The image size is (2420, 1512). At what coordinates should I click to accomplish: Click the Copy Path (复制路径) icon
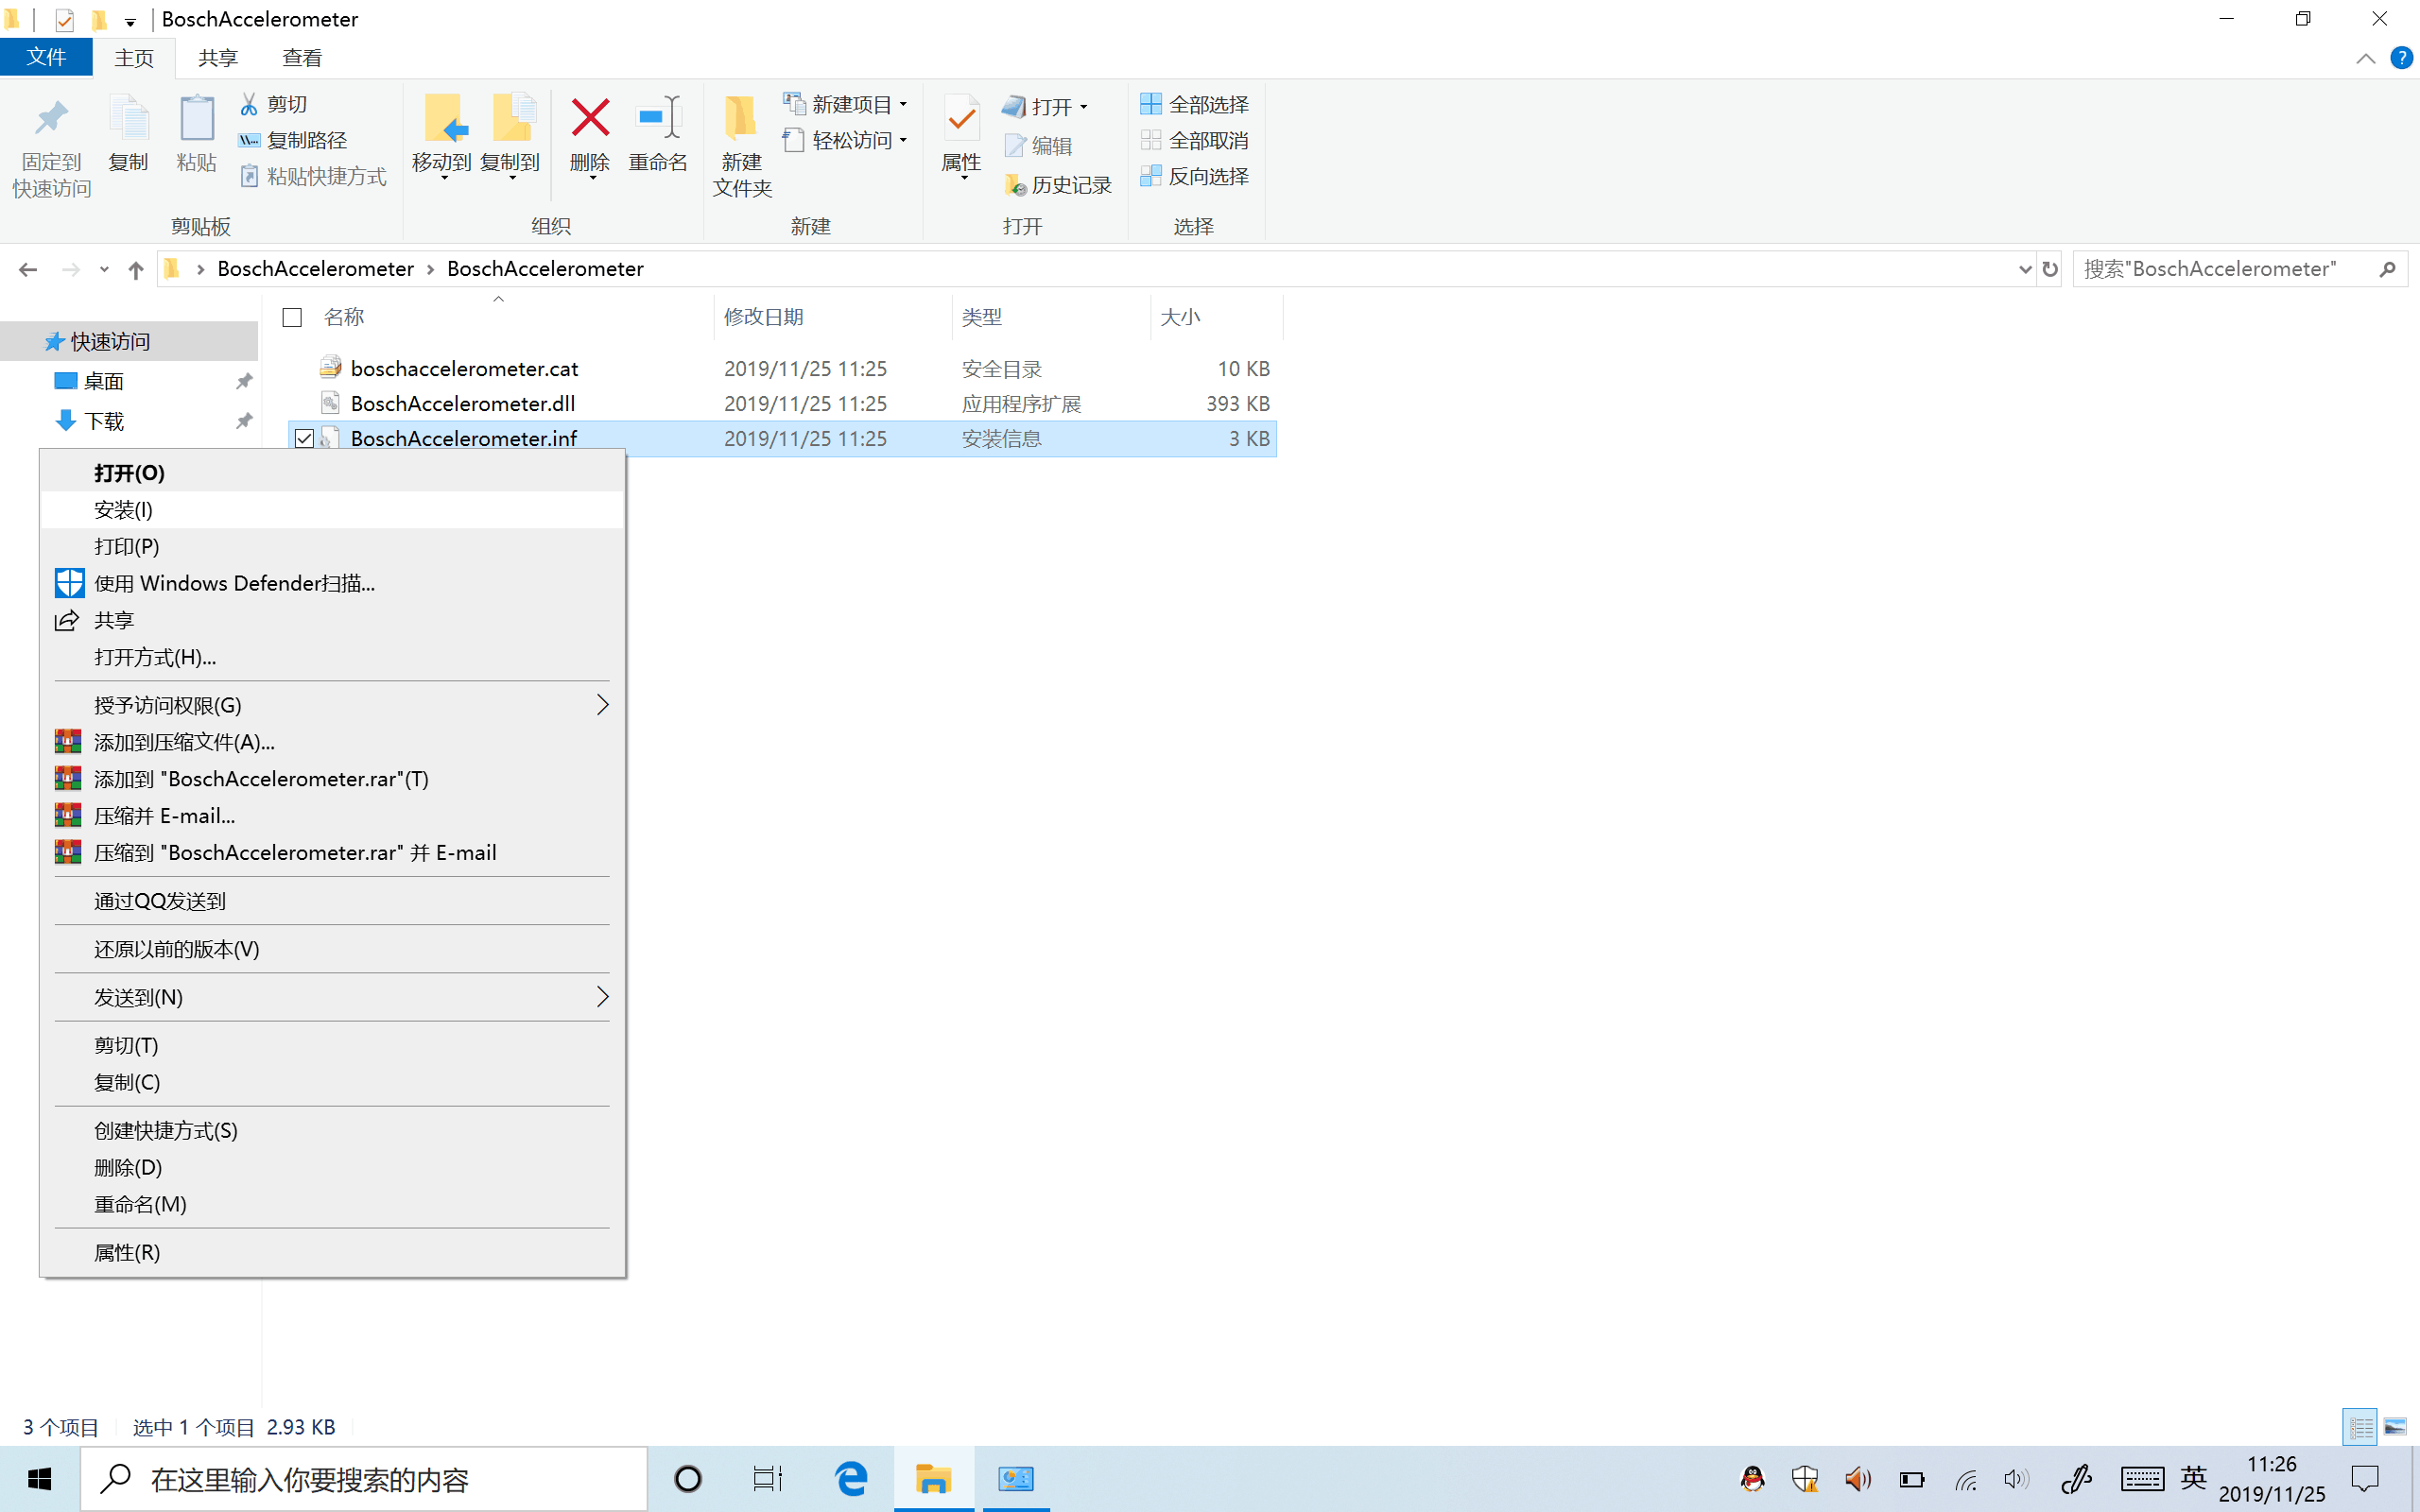249,140
